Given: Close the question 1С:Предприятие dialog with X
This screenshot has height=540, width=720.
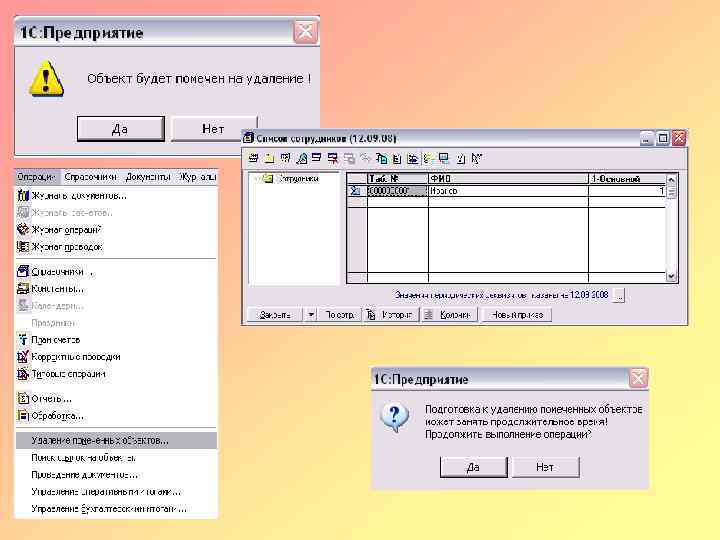Looking at the screenshot, I should [x=638, y=378].
